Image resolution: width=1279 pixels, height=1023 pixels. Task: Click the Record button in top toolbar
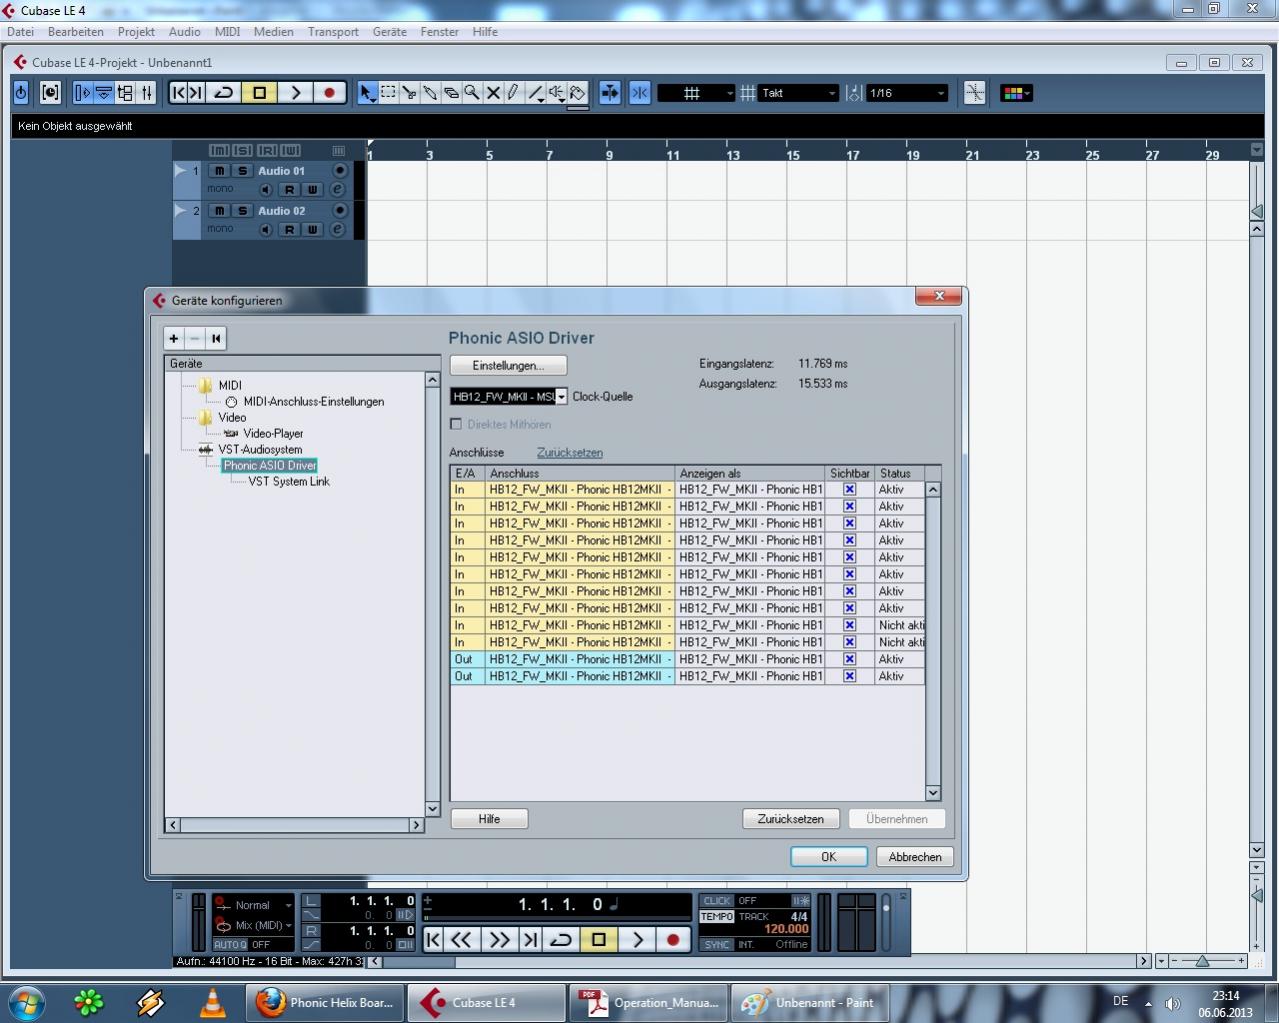click(329, 93)
